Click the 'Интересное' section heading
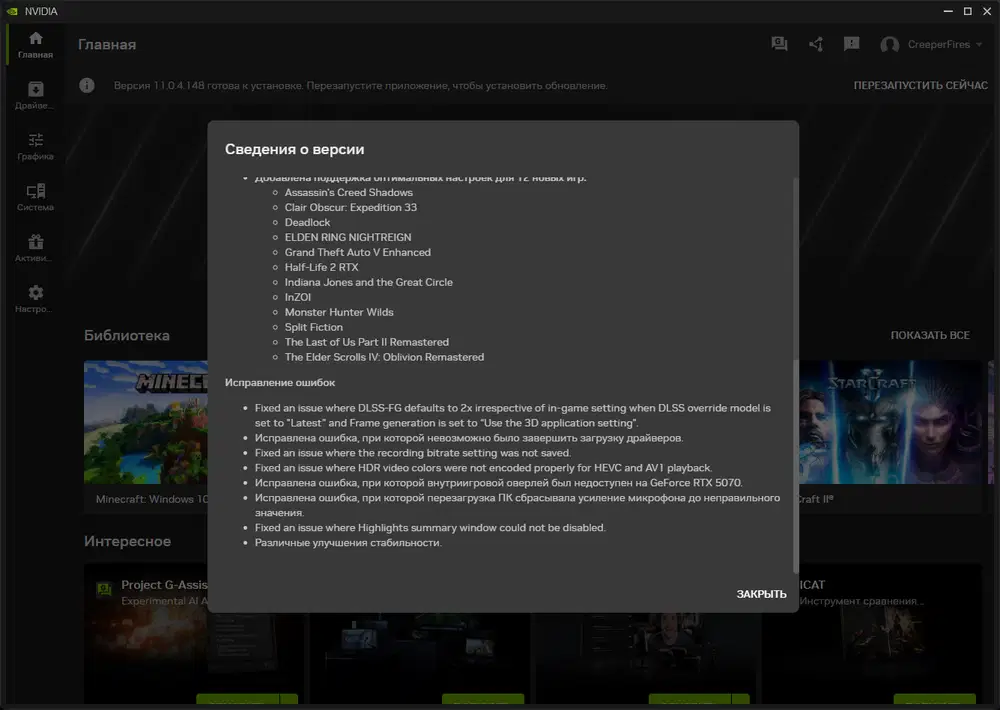This screenshot has width=1000, height=710. tap(128, 542)
